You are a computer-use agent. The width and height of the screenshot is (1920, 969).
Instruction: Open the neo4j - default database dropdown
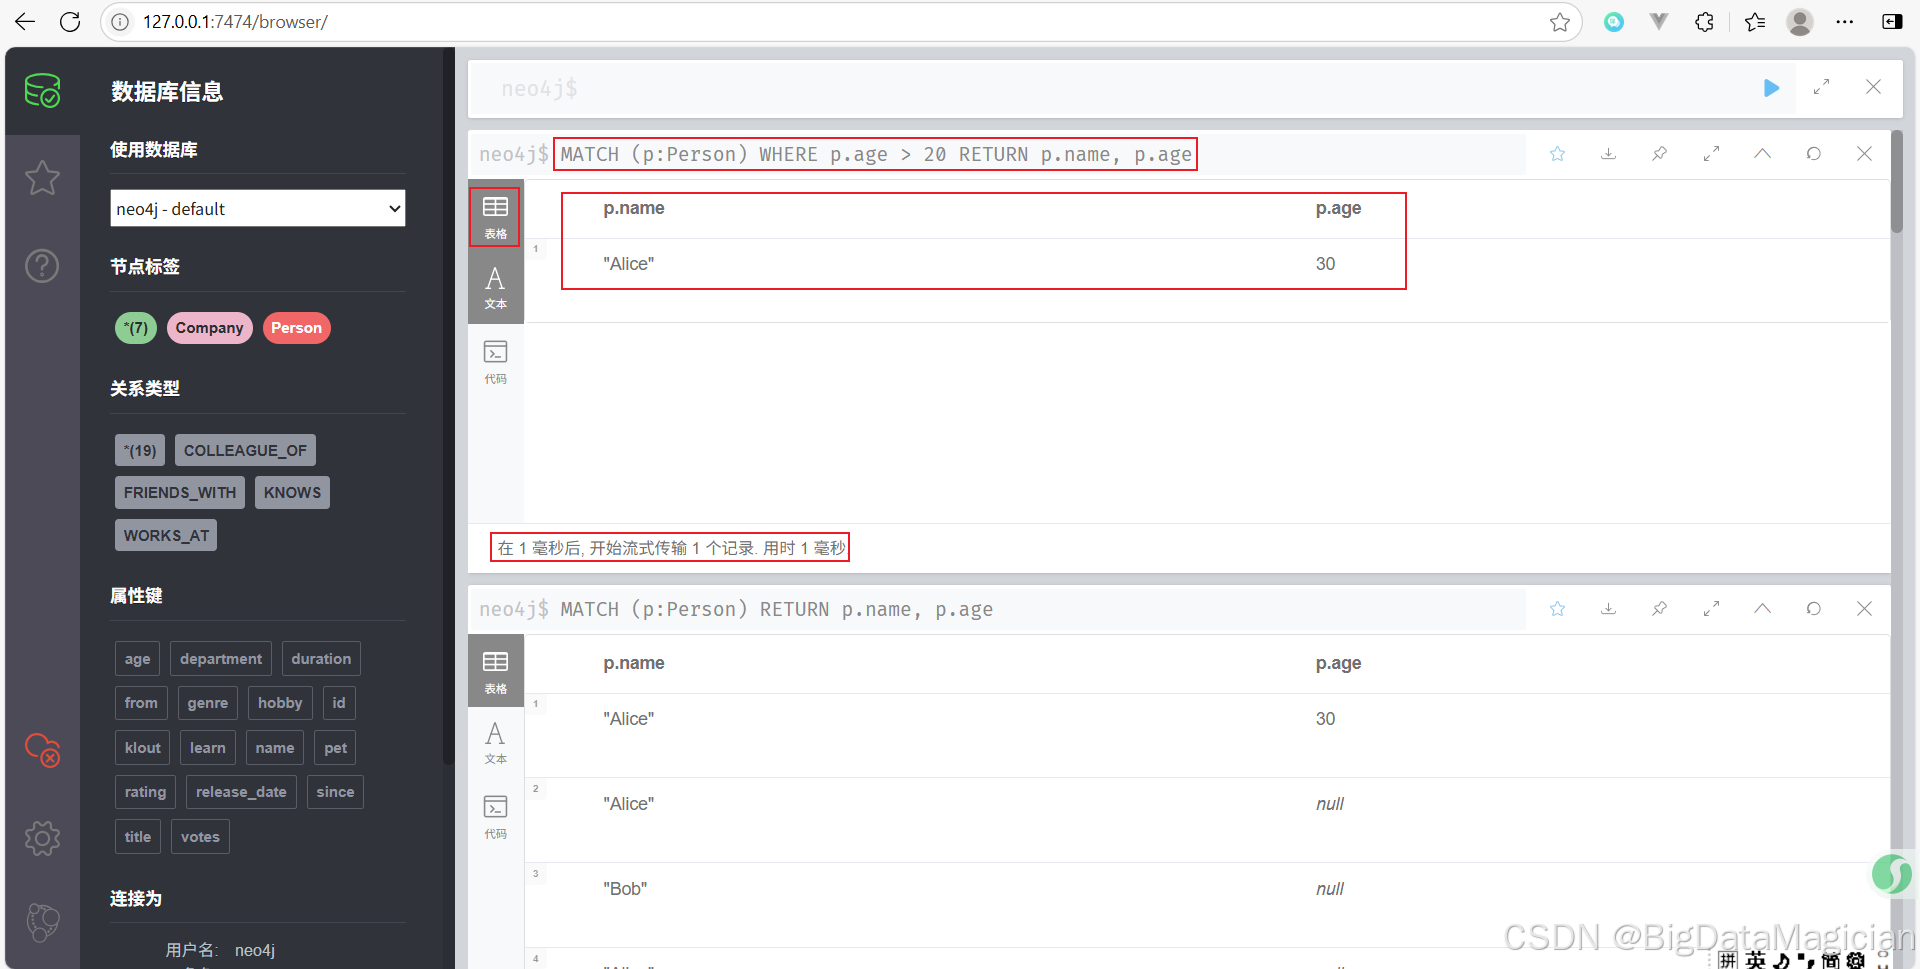258,208
